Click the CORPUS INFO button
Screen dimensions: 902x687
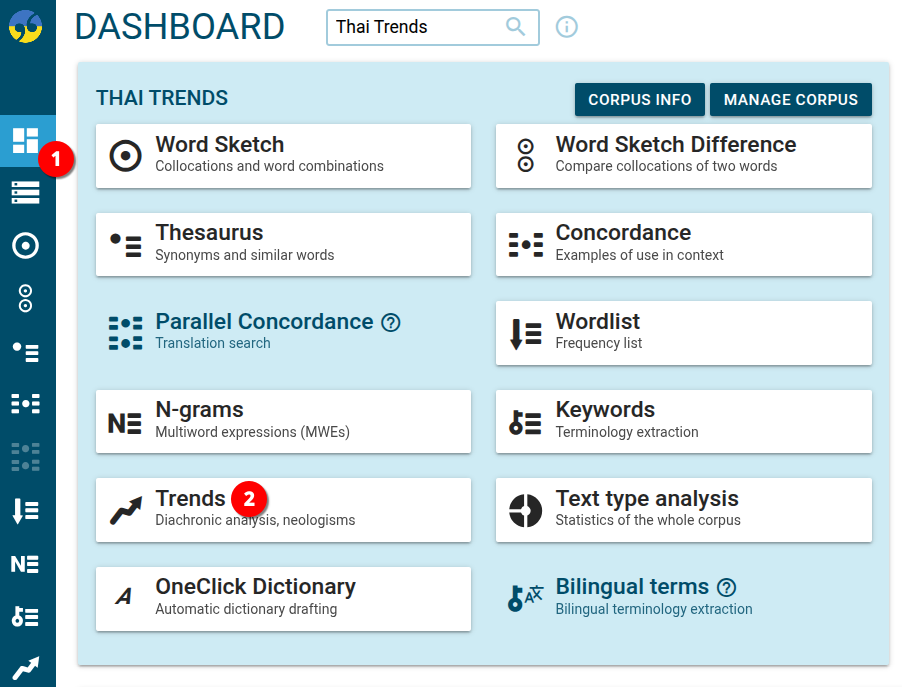[640, 100]
